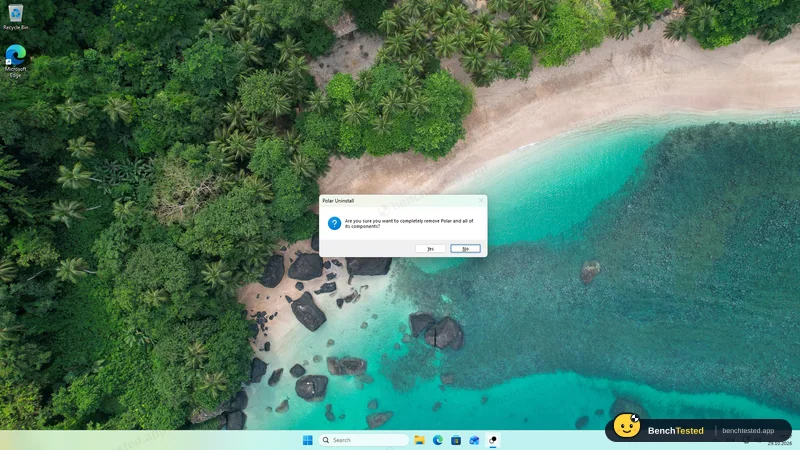Click the 'Are you sure you want to completely remove Polar' message
Viewport: 800px width, 450px height.
point(409,223)
